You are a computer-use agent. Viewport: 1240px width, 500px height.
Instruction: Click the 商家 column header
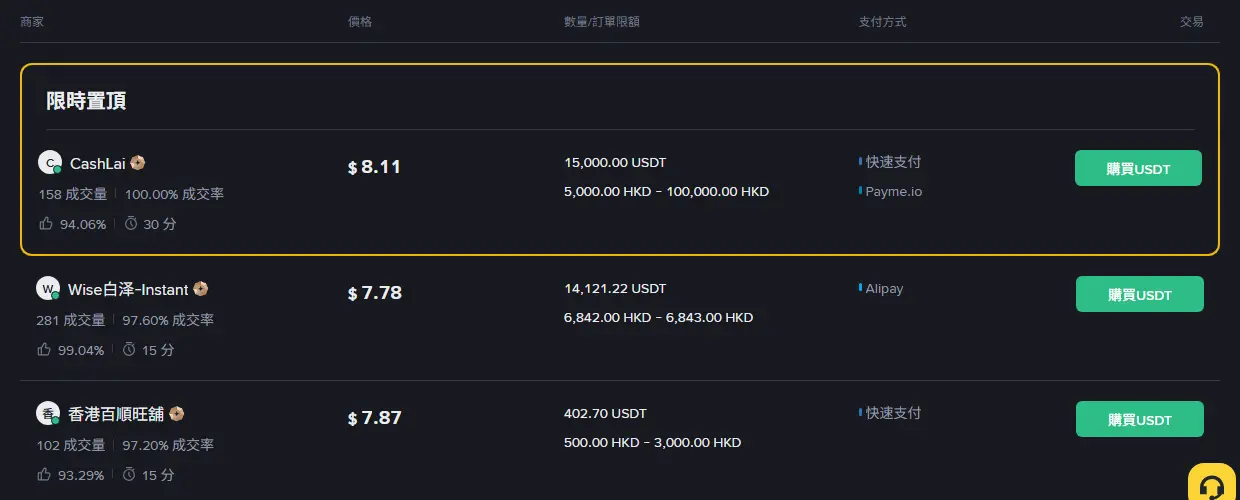click(x=32, y=21)
